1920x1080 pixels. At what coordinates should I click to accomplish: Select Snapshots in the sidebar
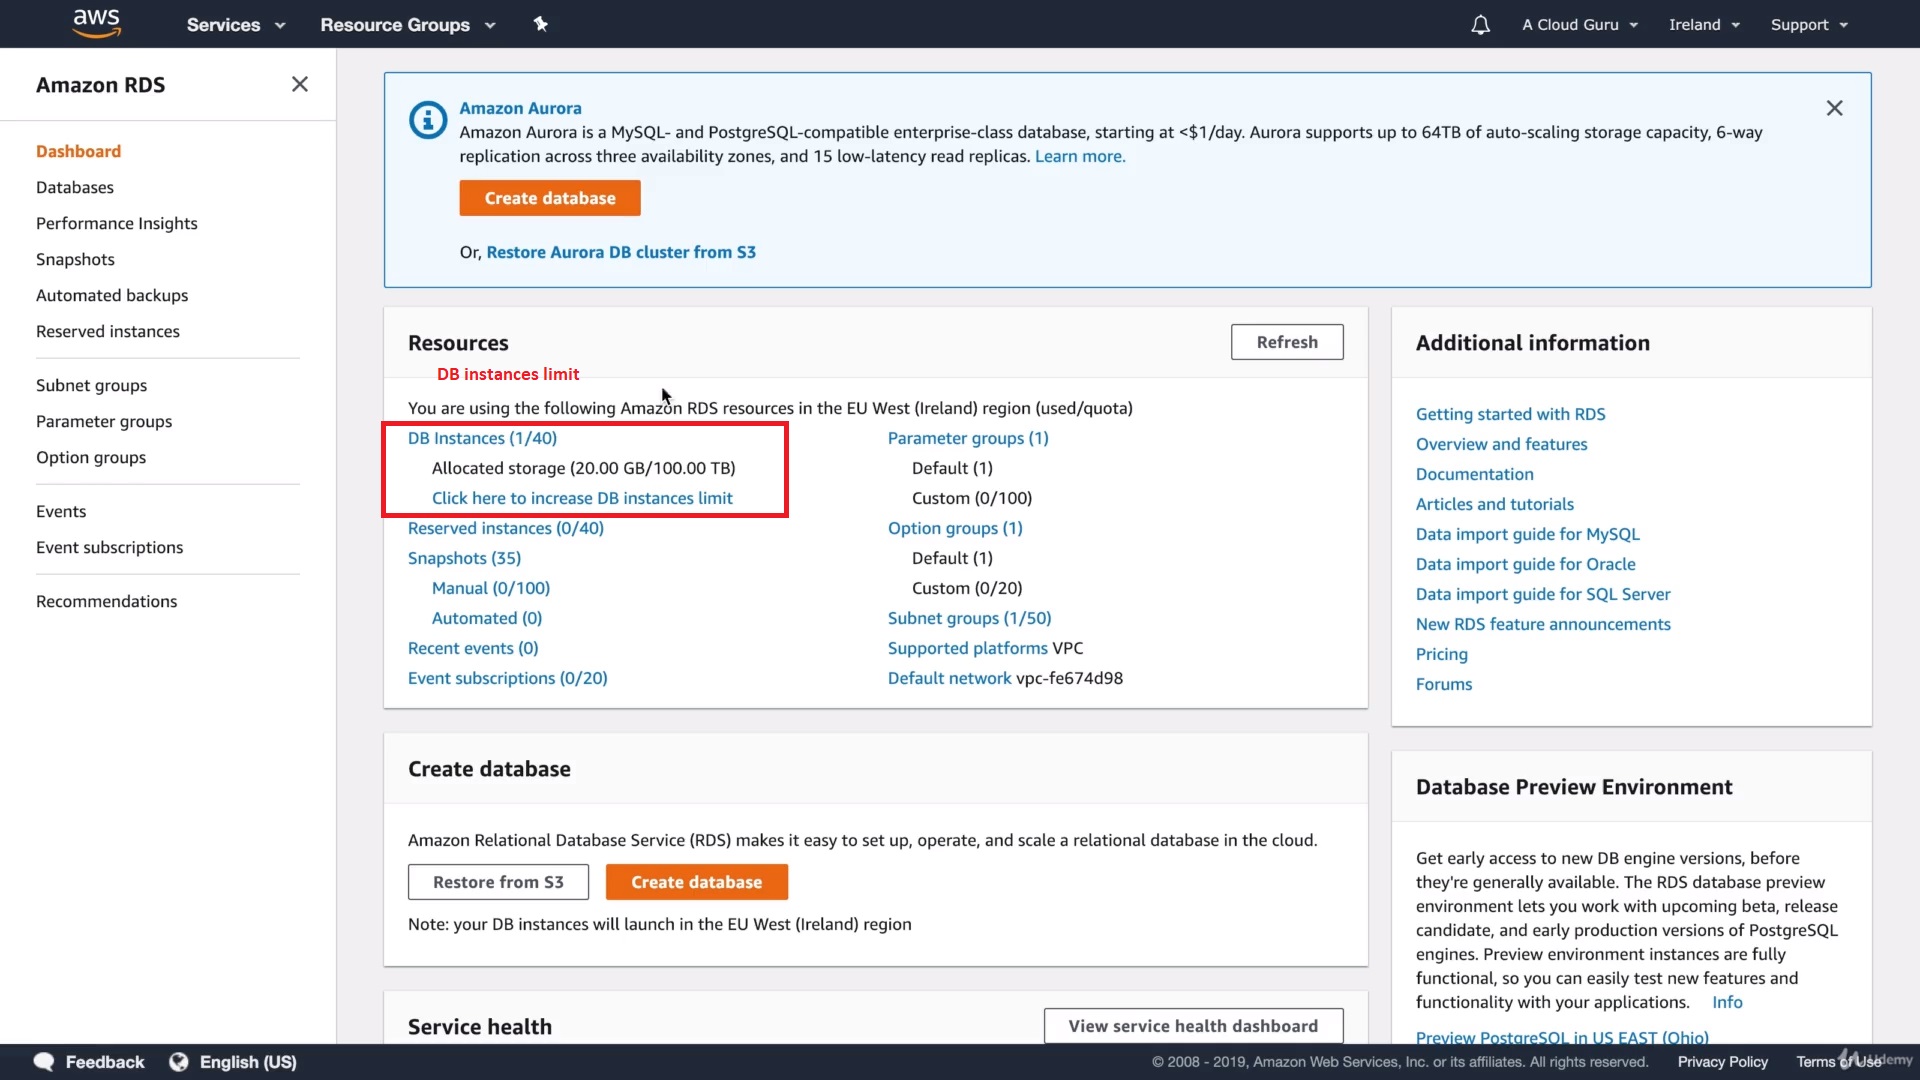tap(75, 259)
